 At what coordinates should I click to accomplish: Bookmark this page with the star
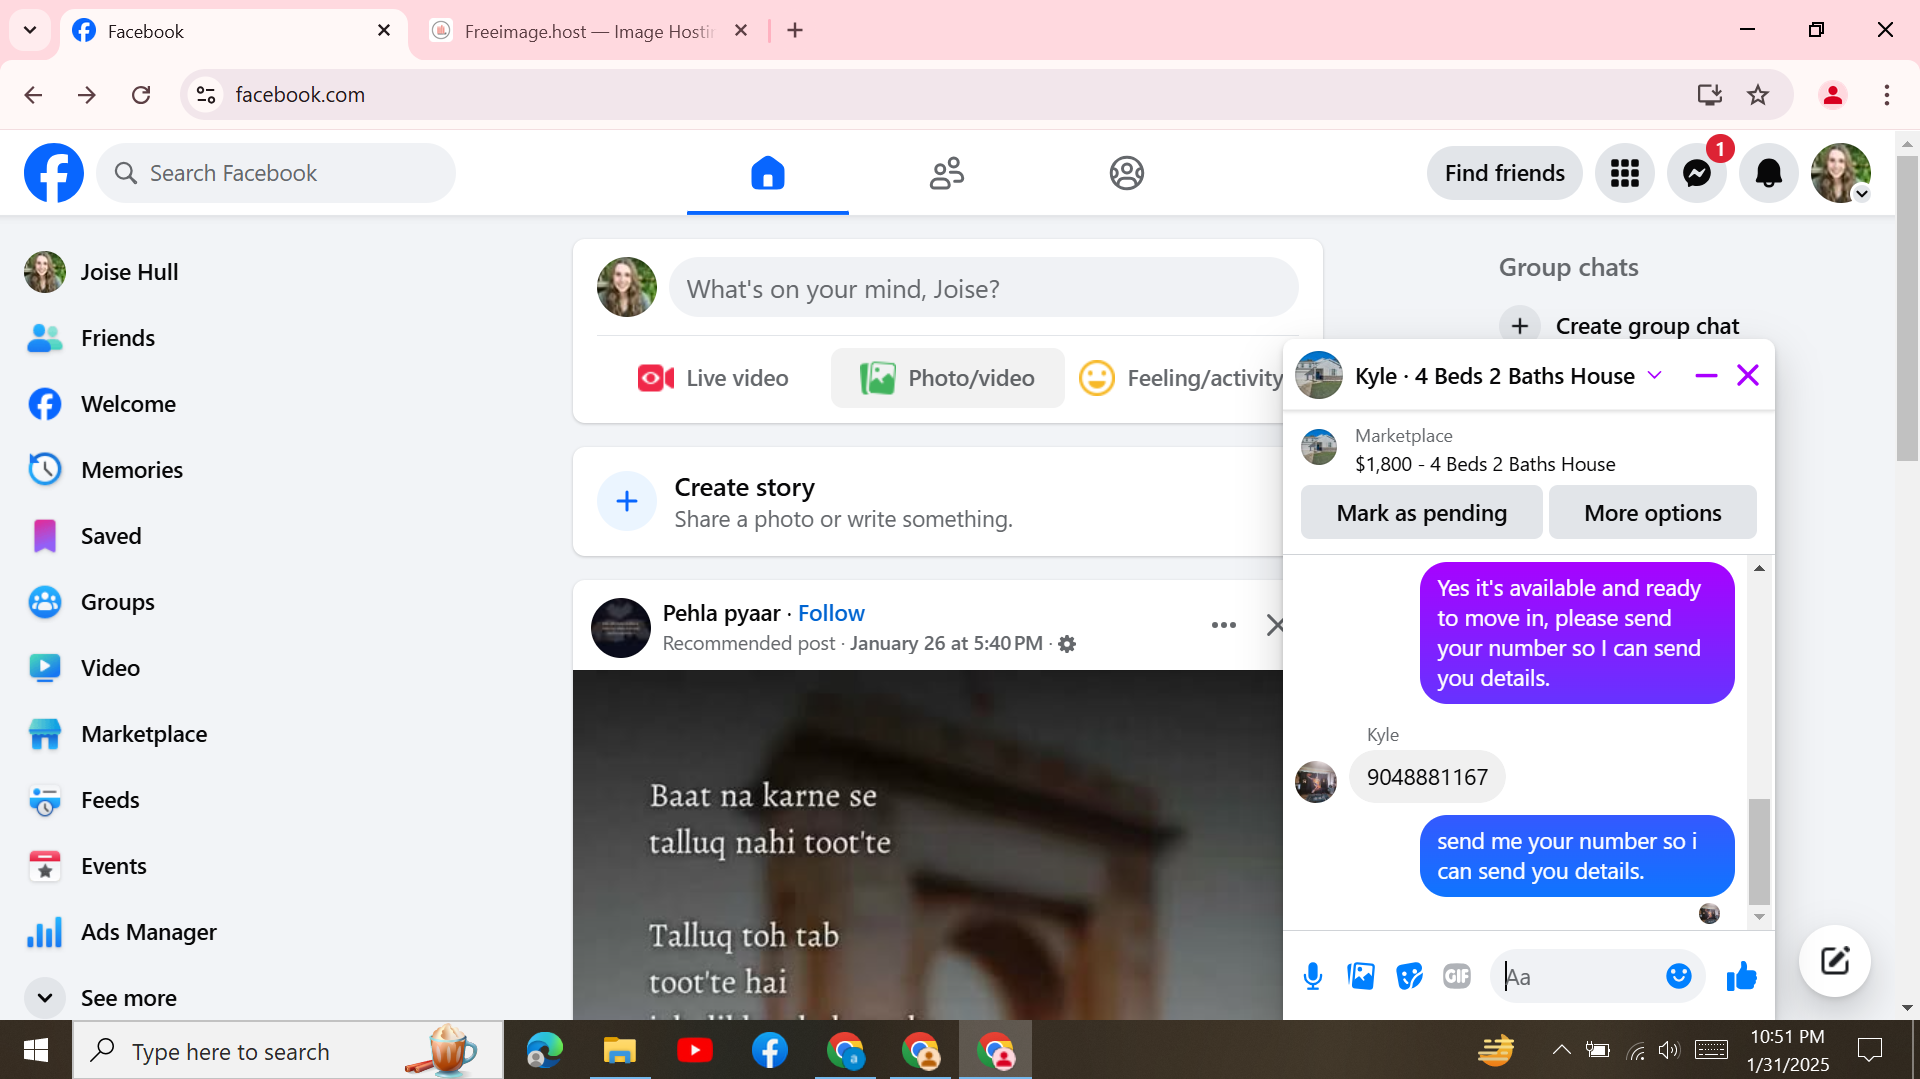1758,95
